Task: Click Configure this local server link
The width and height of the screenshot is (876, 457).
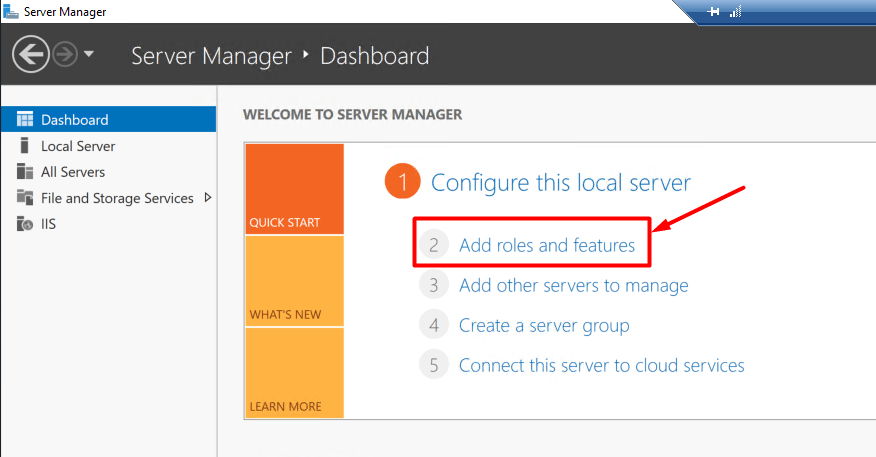Action: 560,183
